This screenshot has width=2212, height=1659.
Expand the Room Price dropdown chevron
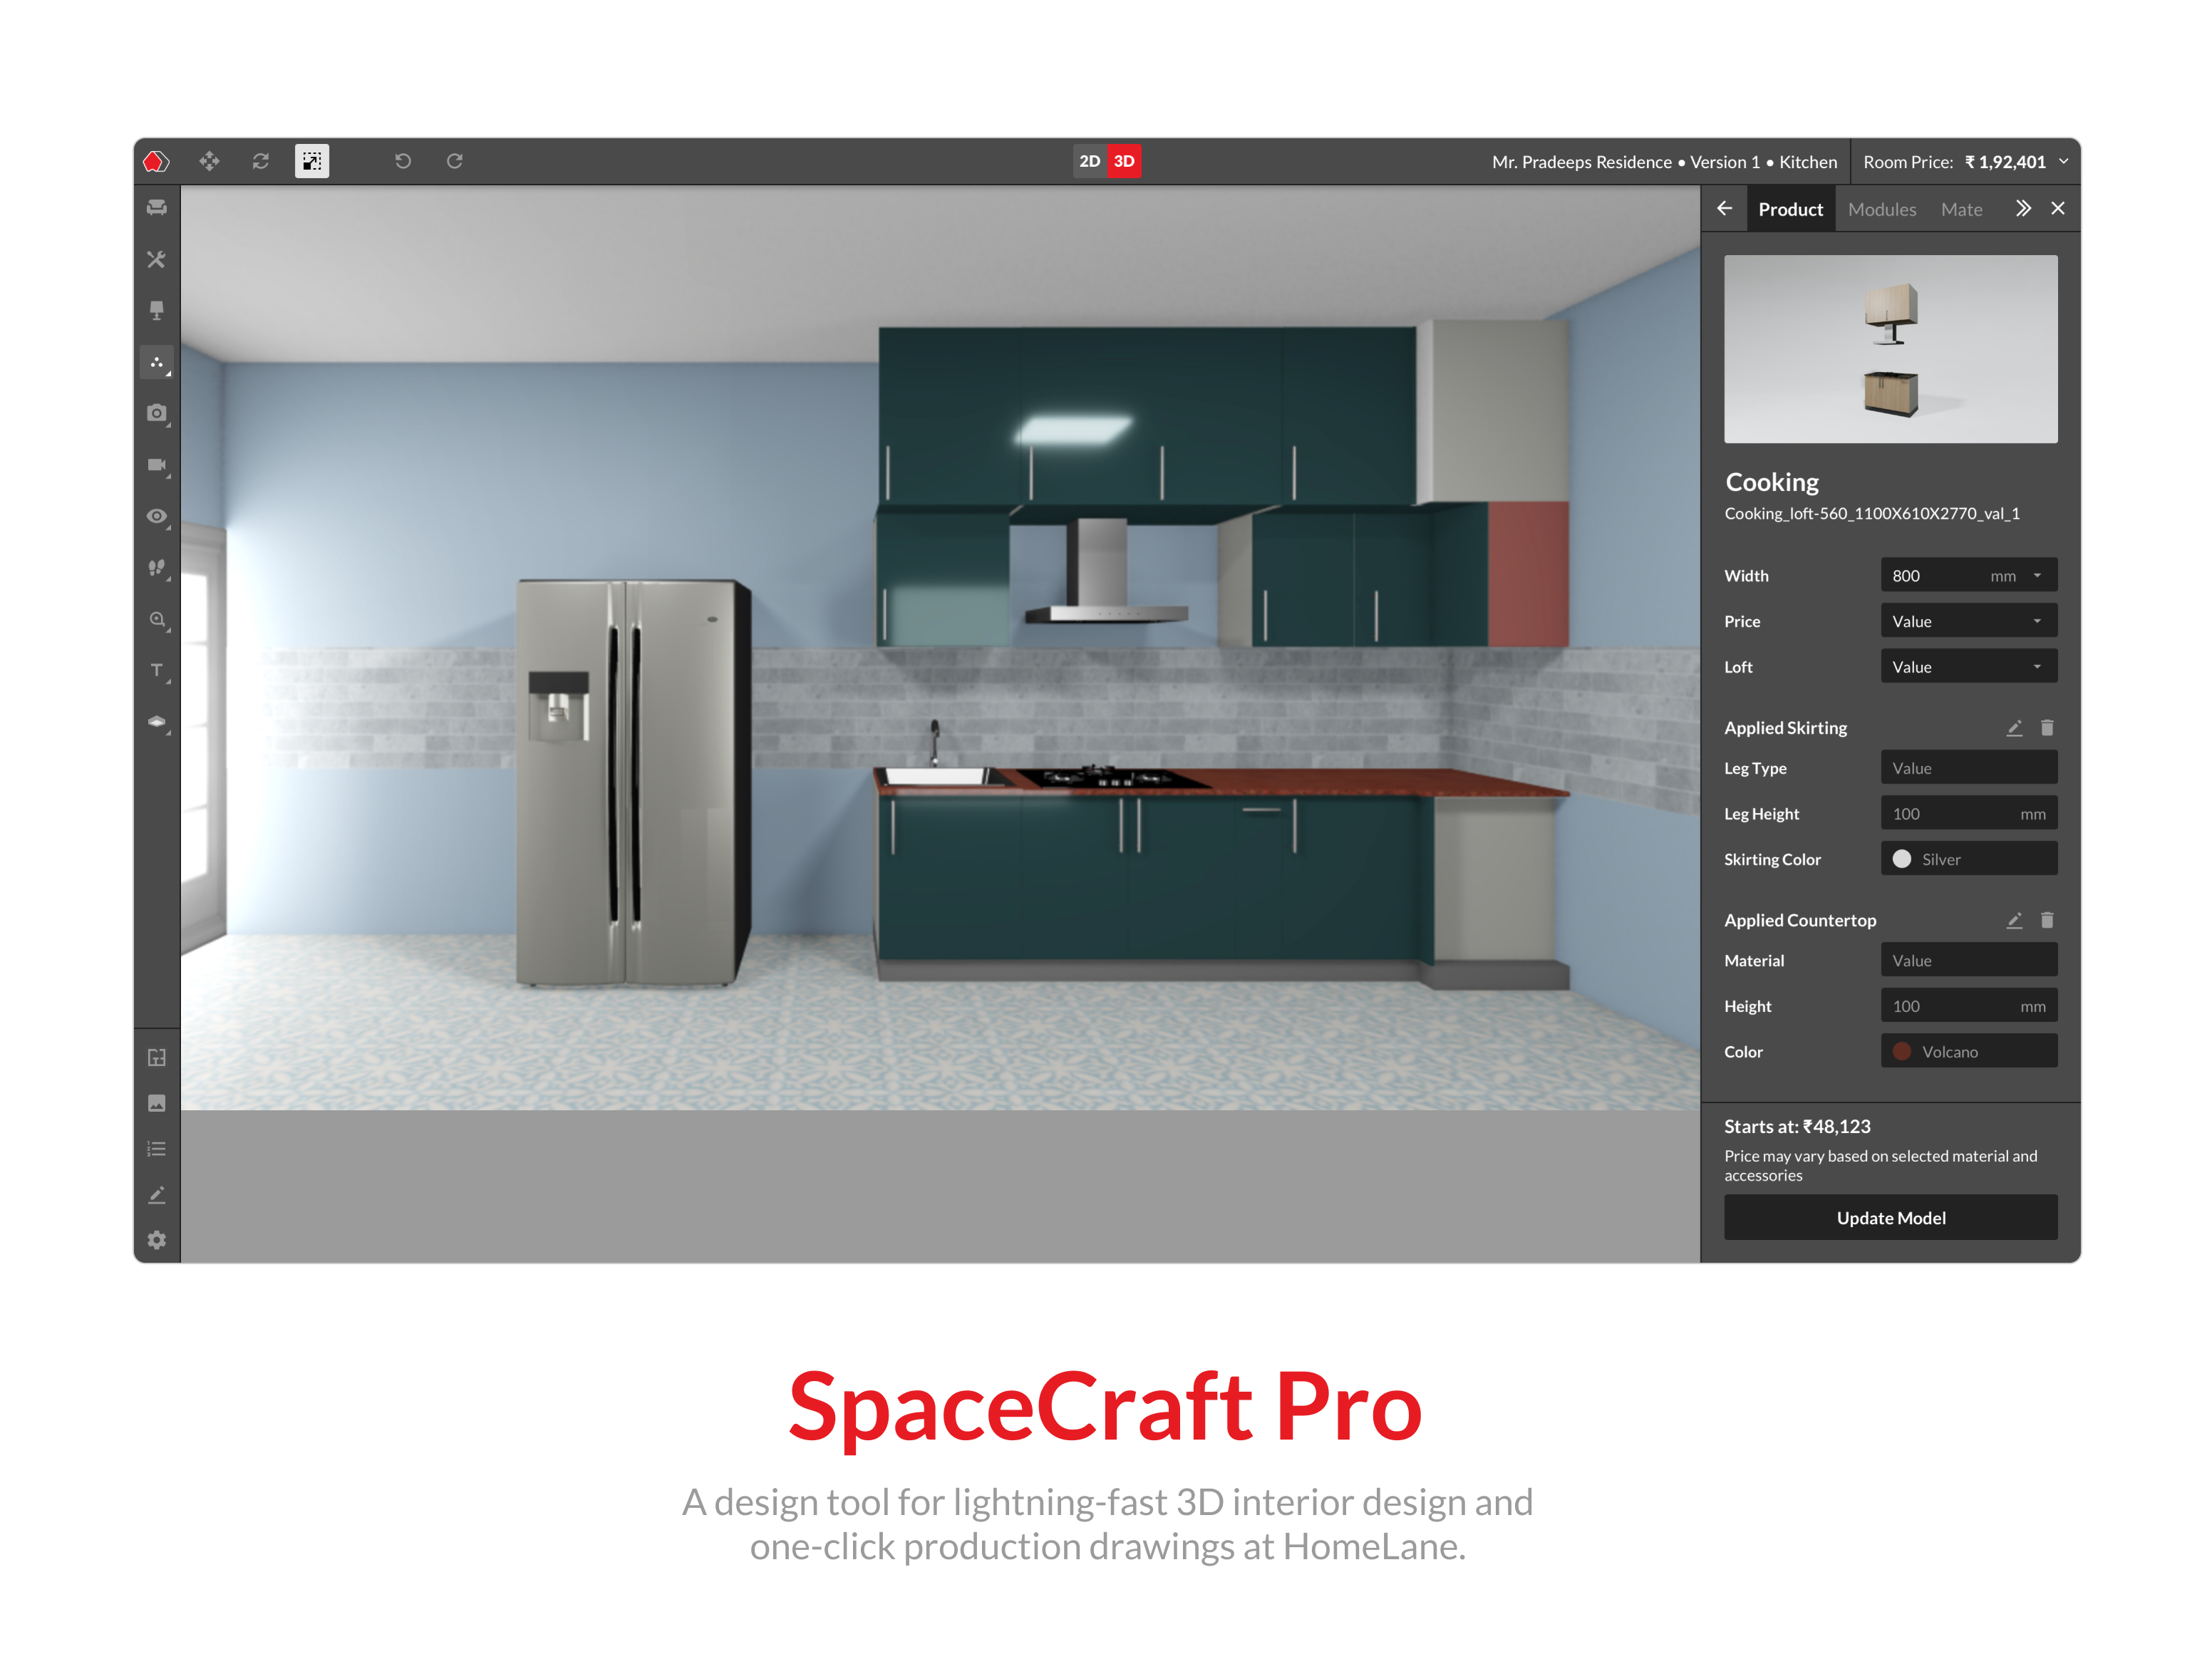(2063, 161)
